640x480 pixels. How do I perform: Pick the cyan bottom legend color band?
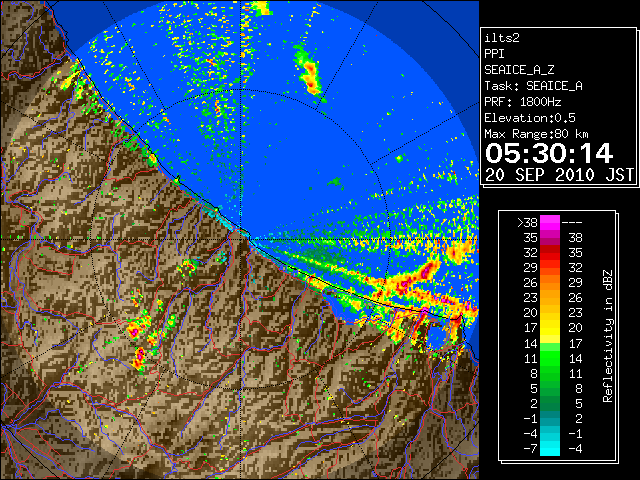point(550,448)
